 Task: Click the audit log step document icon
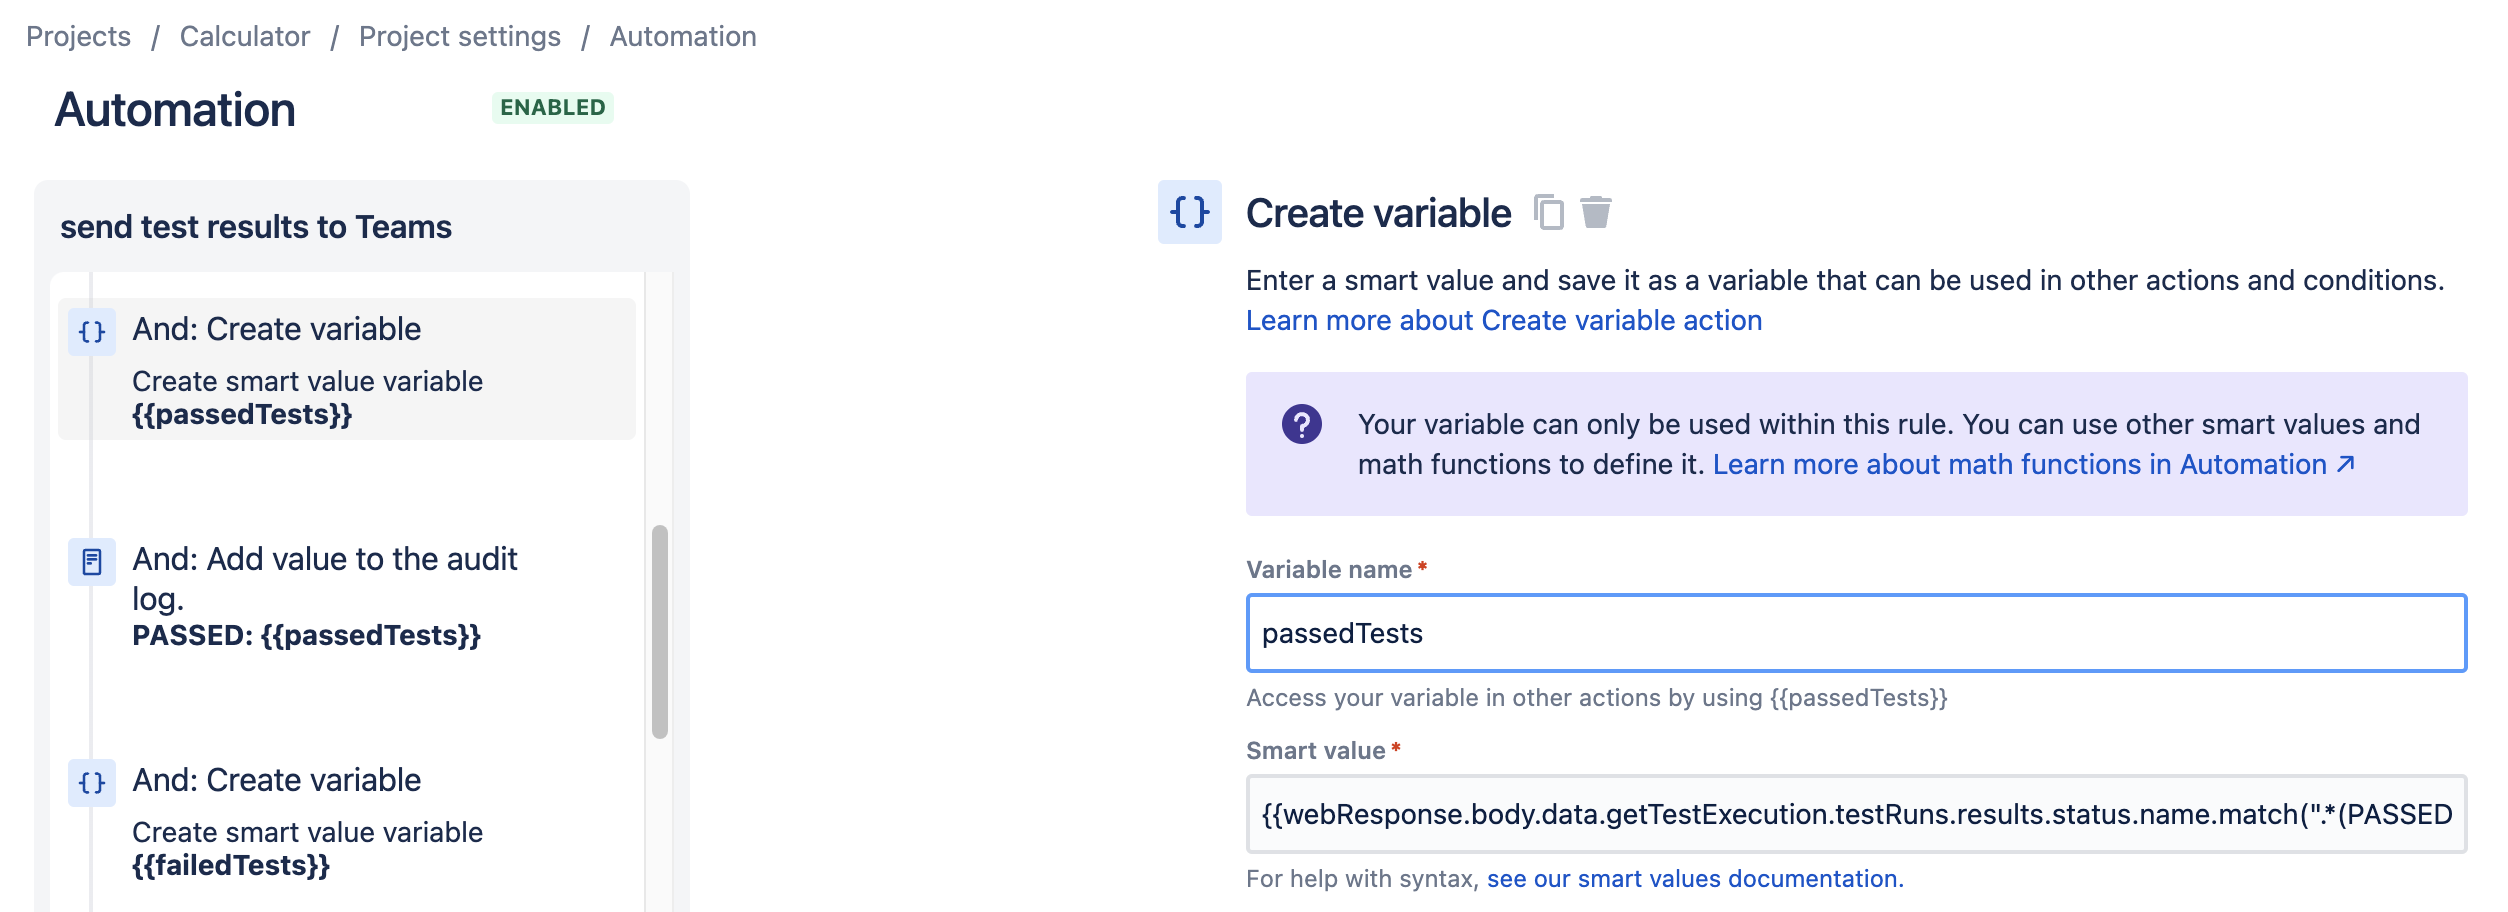(x=92, y=562)
